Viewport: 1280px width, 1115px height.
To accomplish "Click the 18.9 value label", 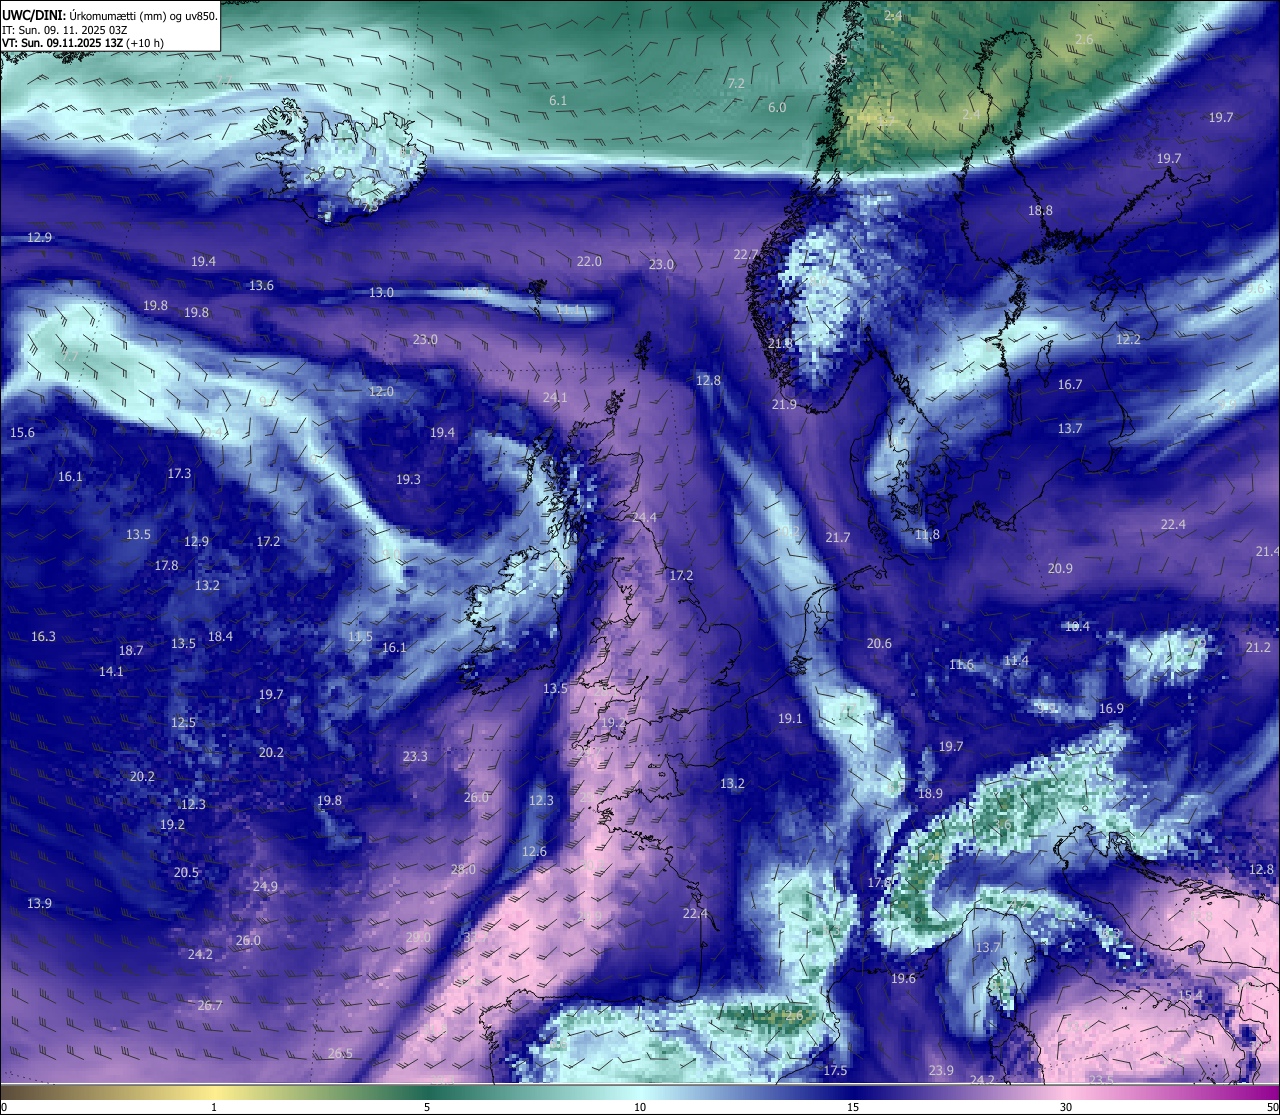I will tap(930, 794).
